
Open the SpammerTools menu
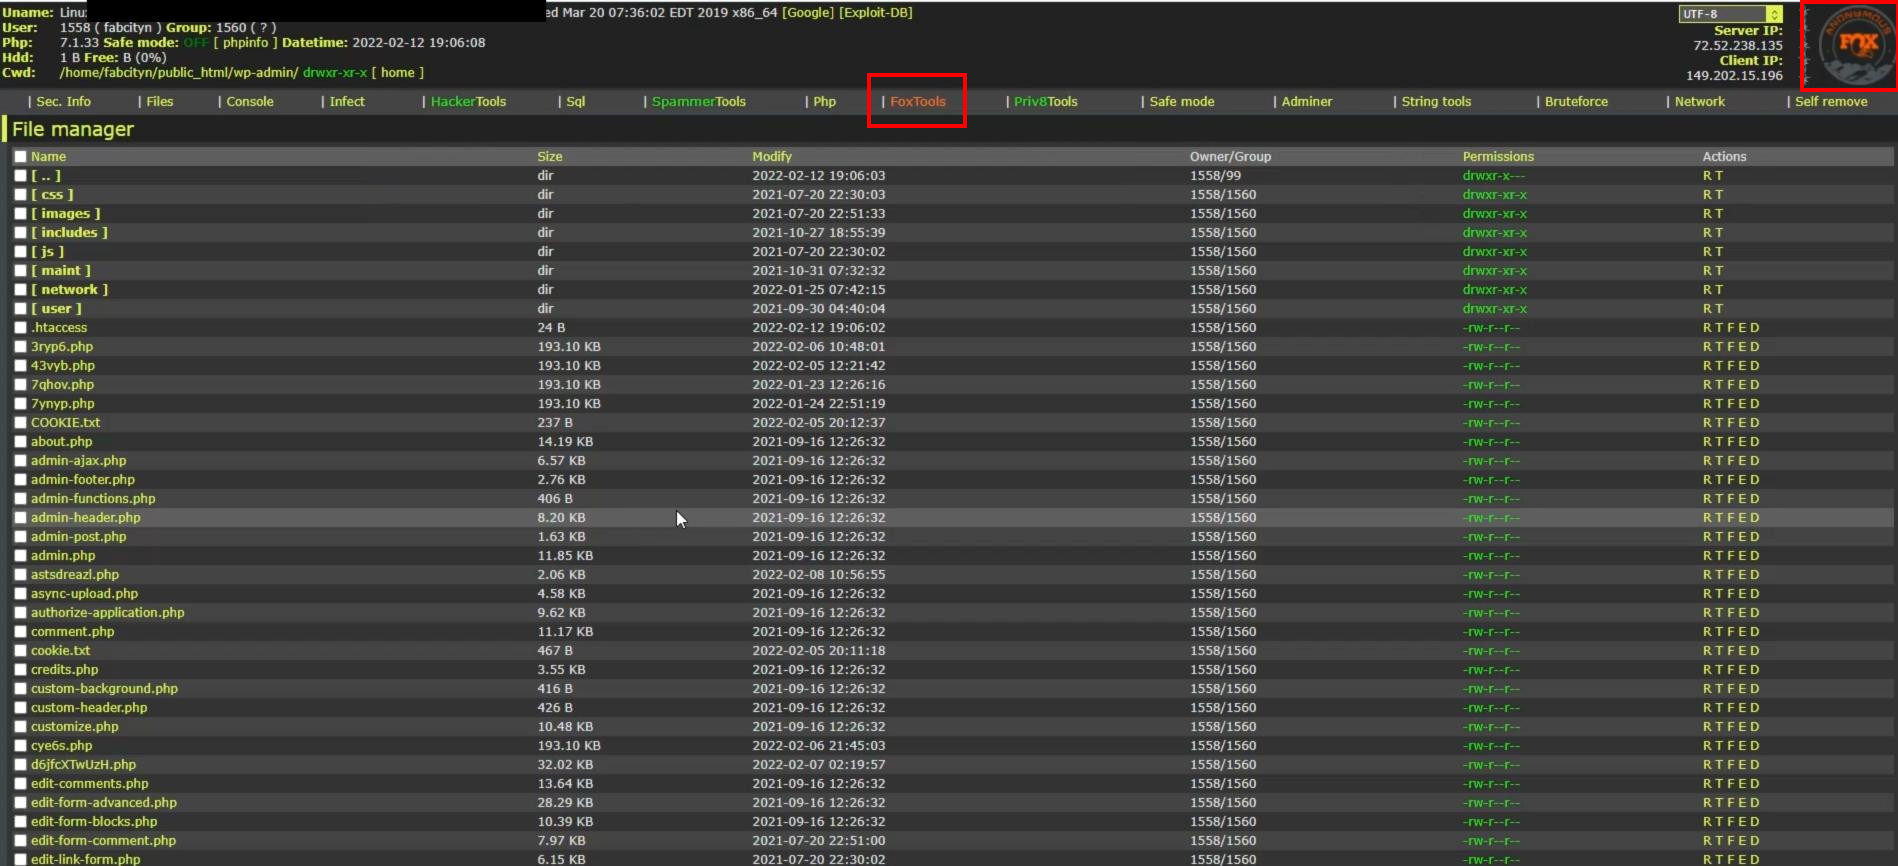click(699, 101)
